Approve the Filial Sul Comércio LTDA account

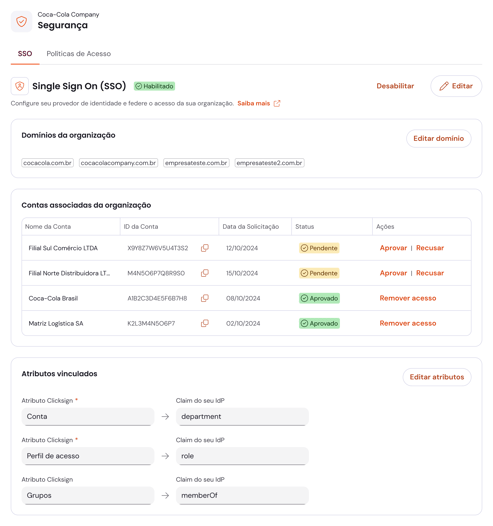coord(393,248)
